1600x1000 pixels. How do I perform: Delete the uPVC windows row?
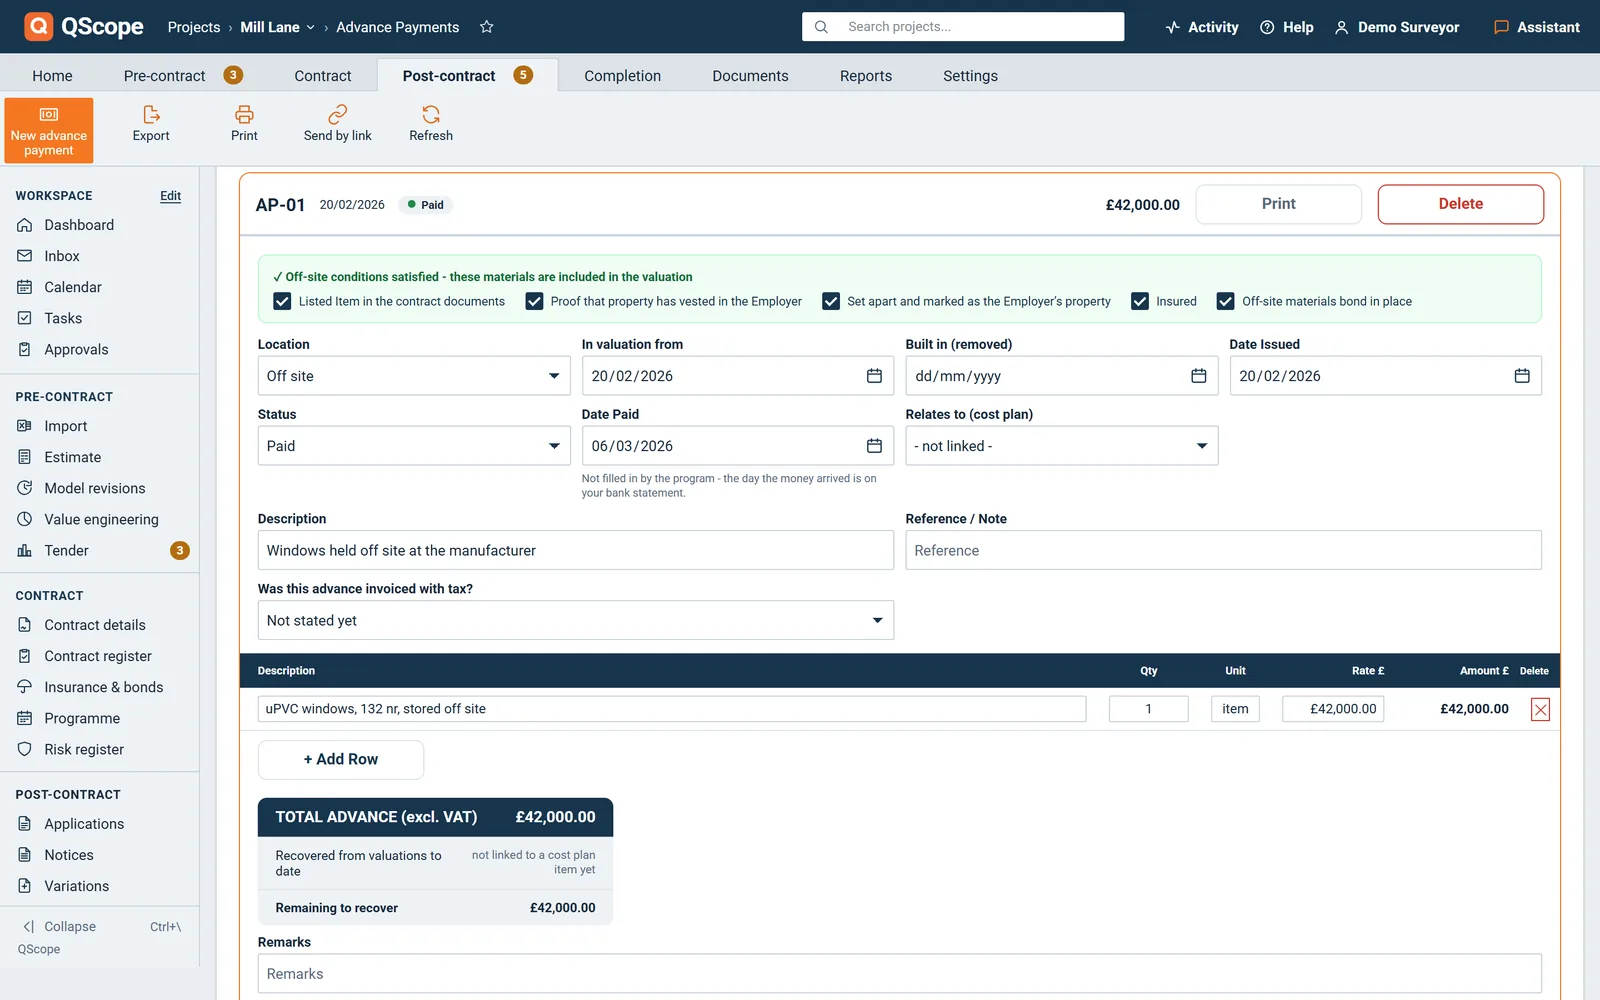click(1540, 710)
